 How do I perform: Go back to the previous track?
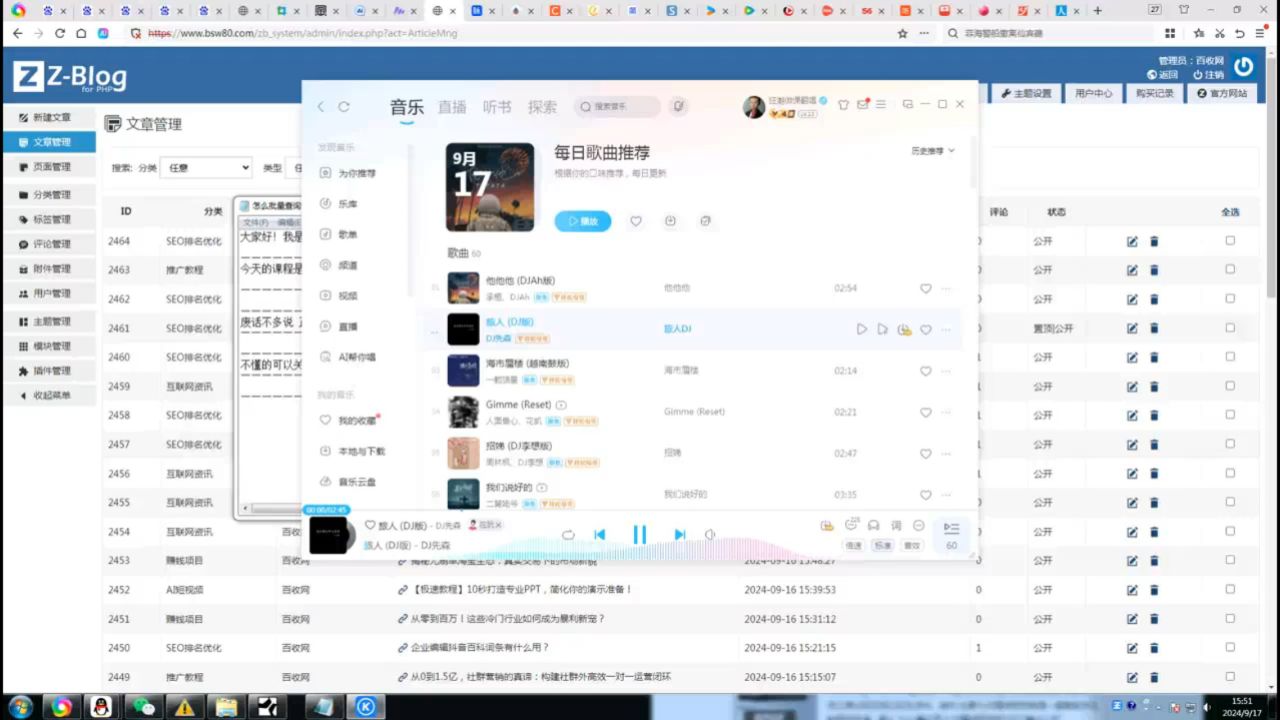click(x=600, y=535)
